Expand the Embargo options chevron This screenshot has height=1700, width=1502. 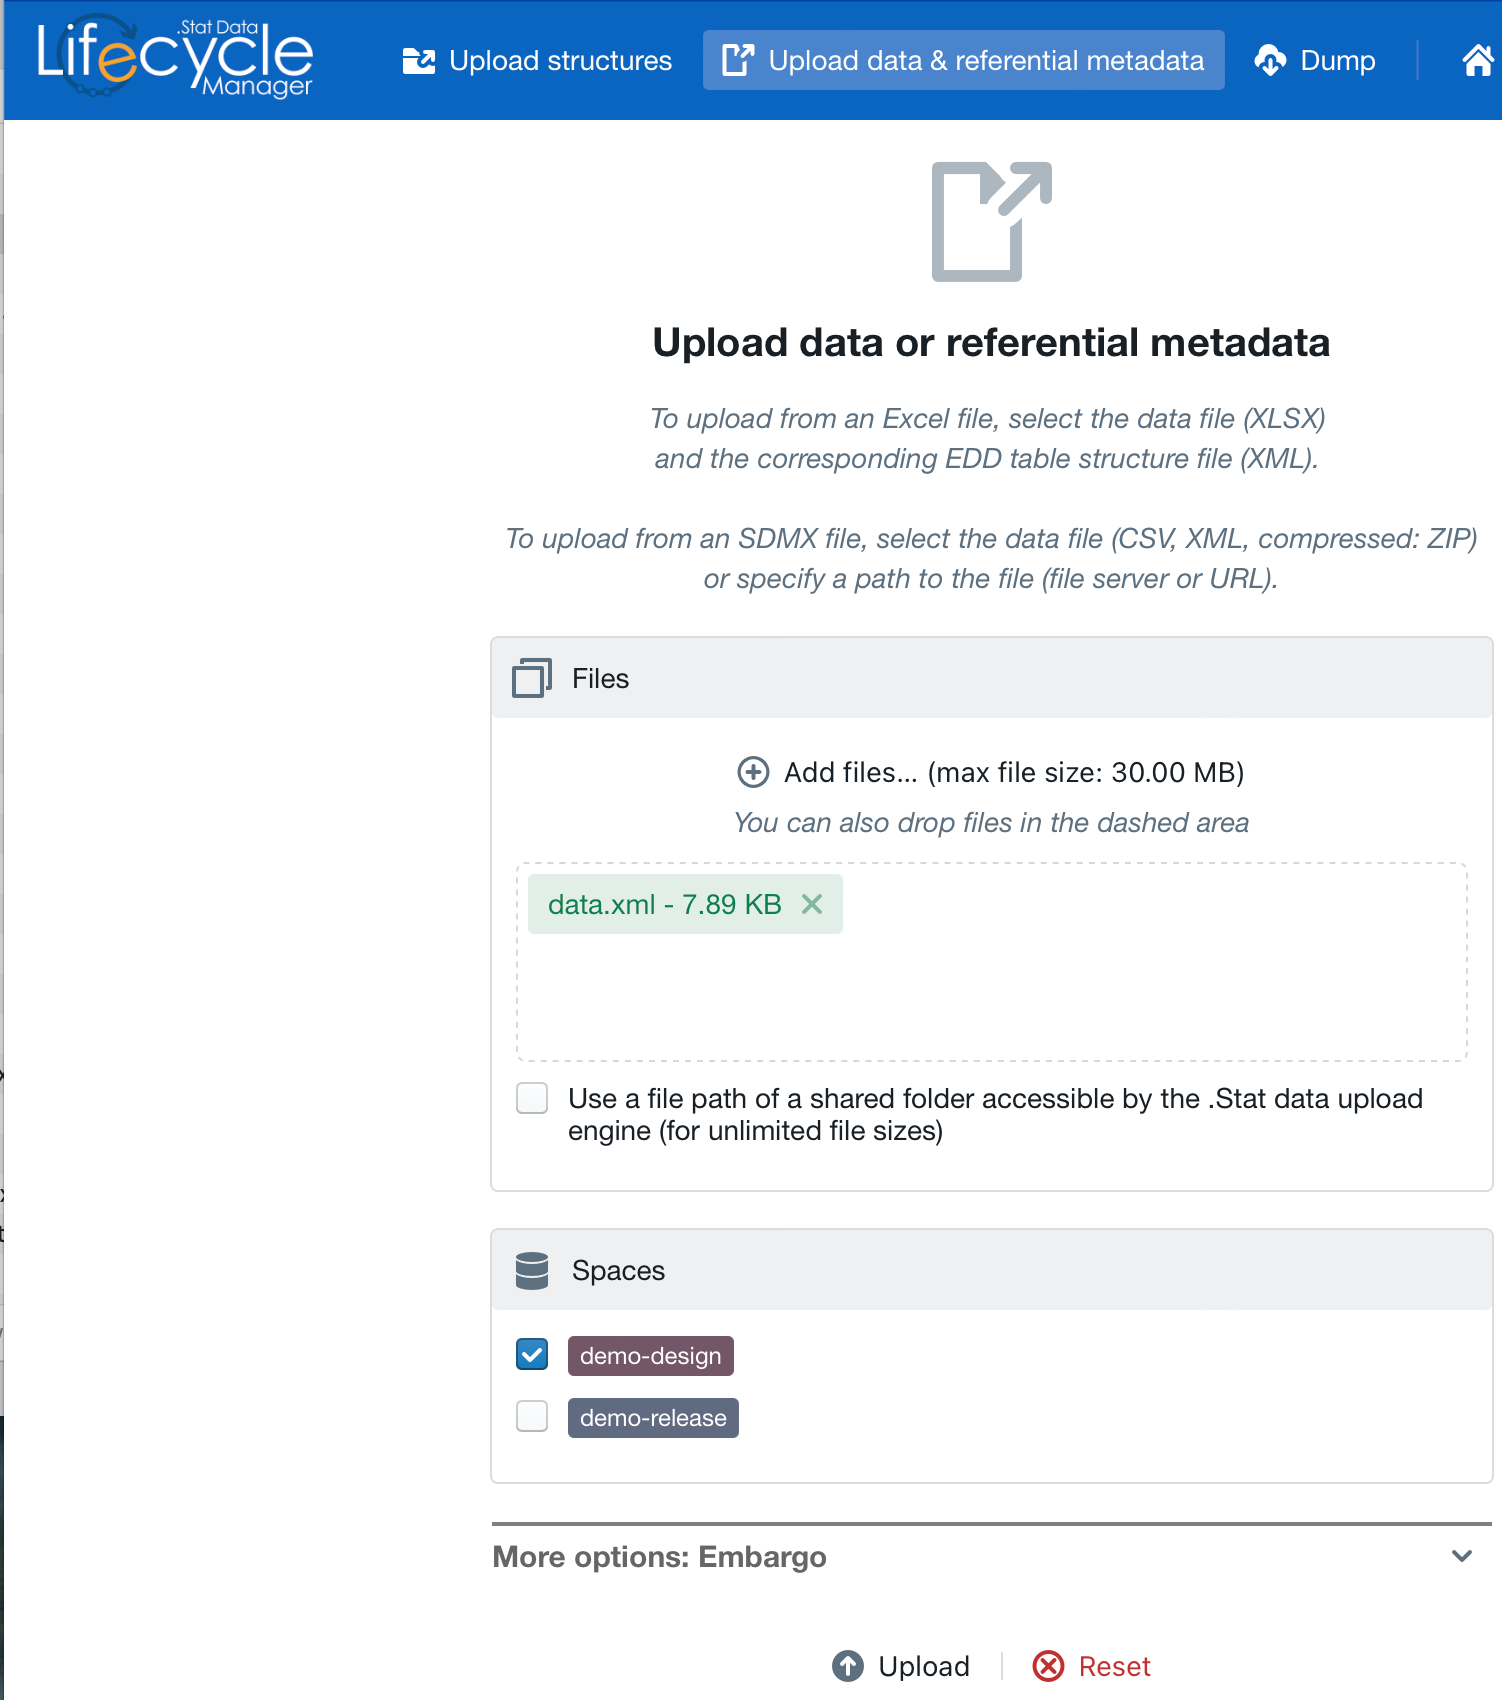[1462, 1556]
